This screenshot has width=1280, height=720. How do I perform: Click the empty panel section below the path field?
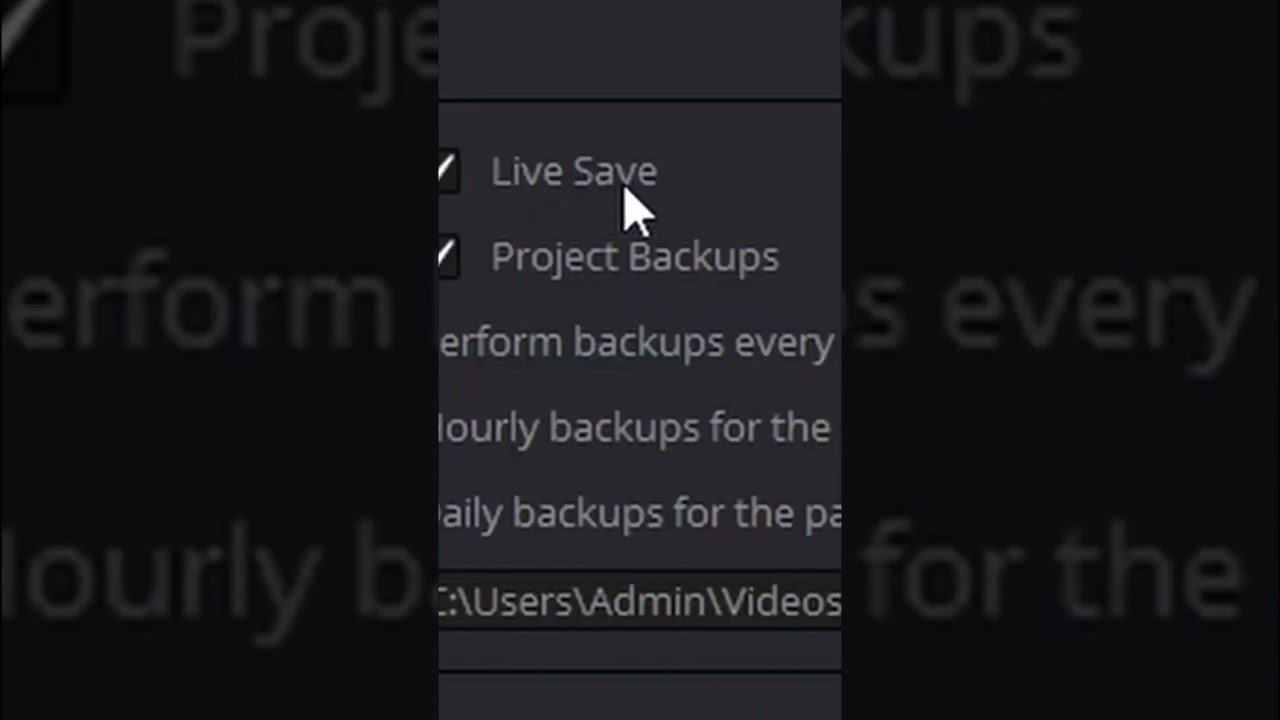[640, 652]
